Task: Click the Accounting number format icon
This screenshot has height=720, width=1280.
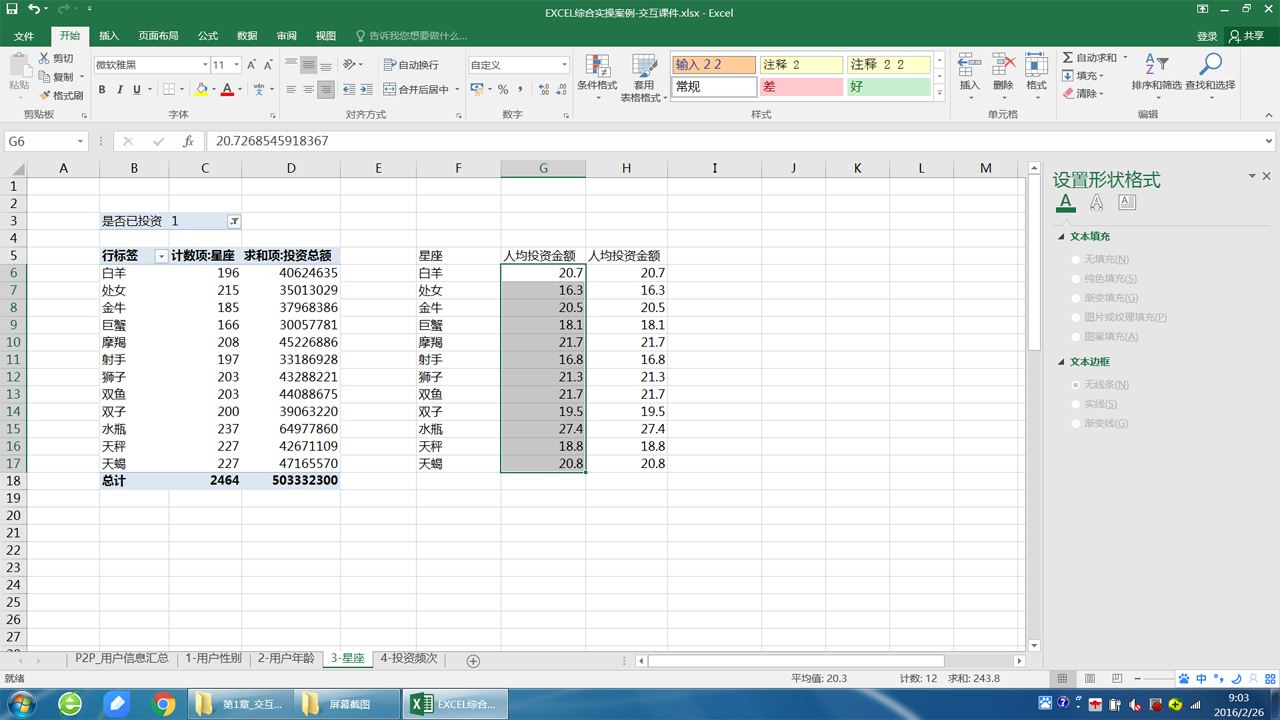Action: click(x=477, y=90)
